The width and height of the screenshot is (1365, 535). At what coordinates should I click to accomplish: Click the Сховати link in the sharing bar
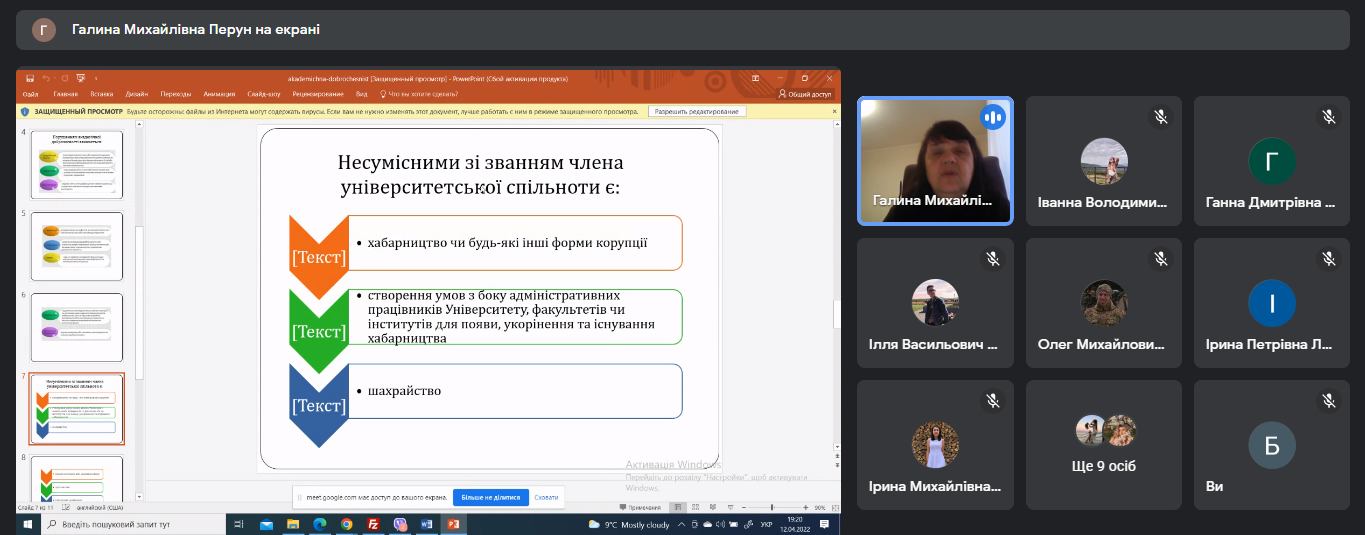[546, 497]
